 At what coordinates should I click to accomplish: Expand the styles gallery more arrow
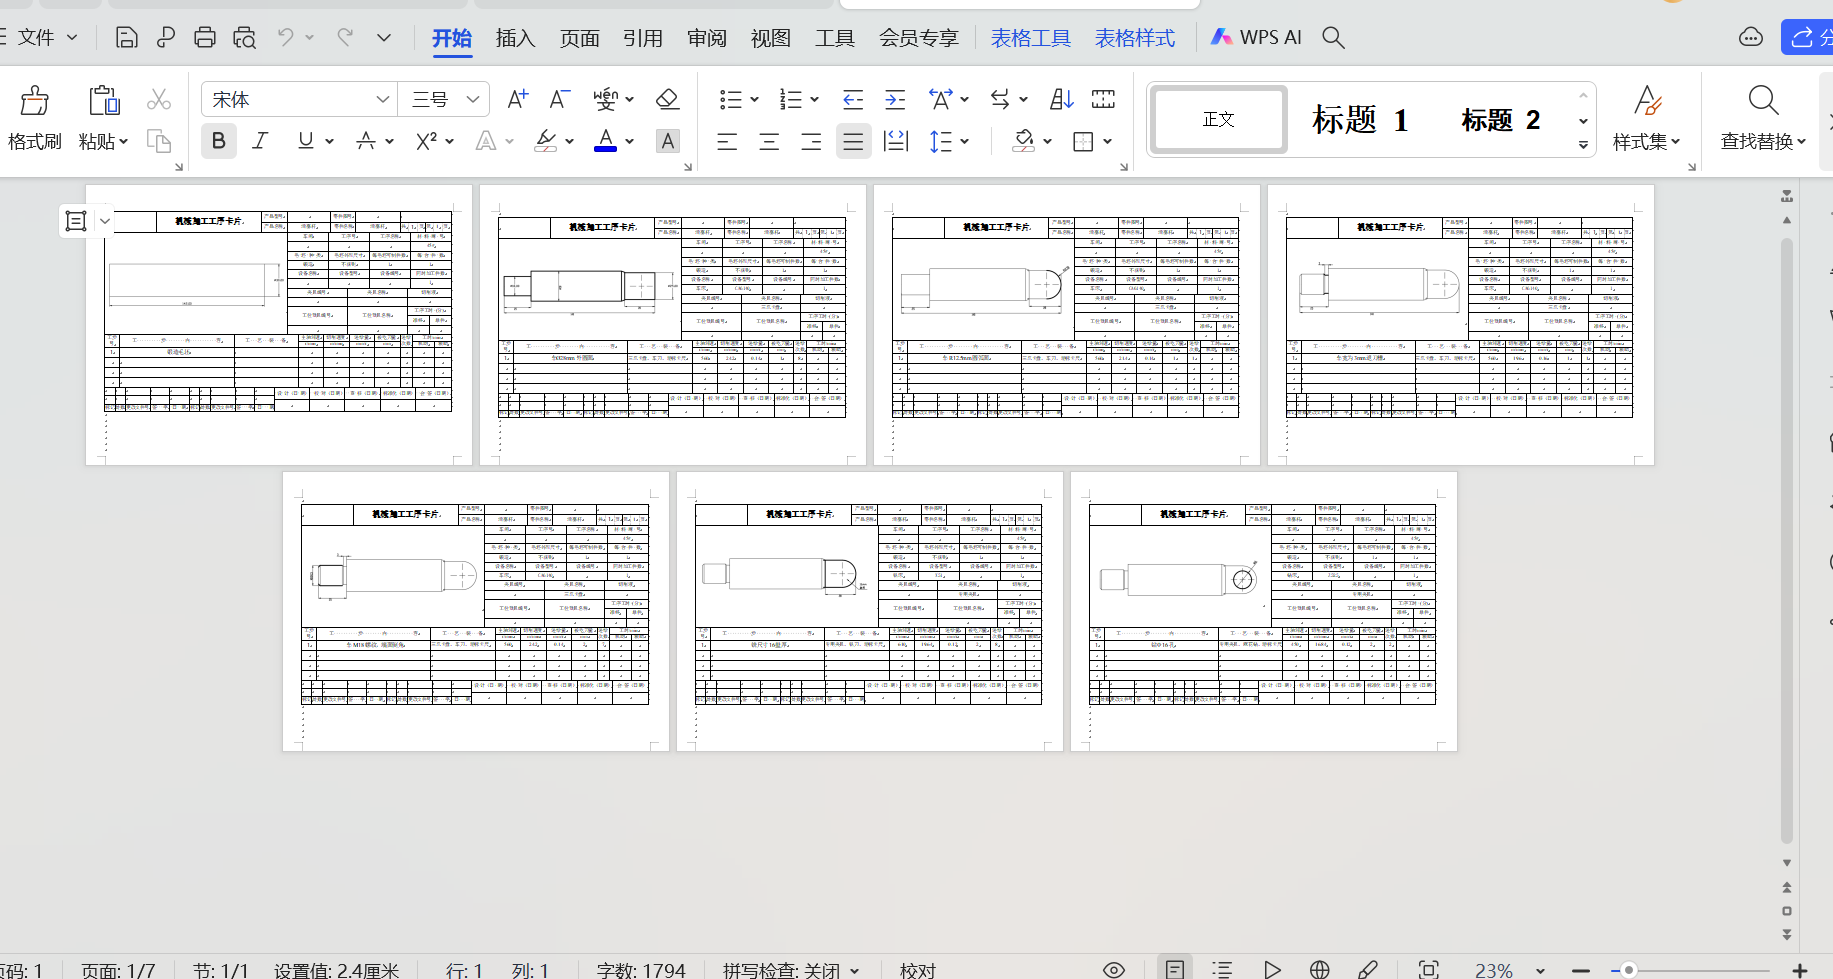(1583, 145)
